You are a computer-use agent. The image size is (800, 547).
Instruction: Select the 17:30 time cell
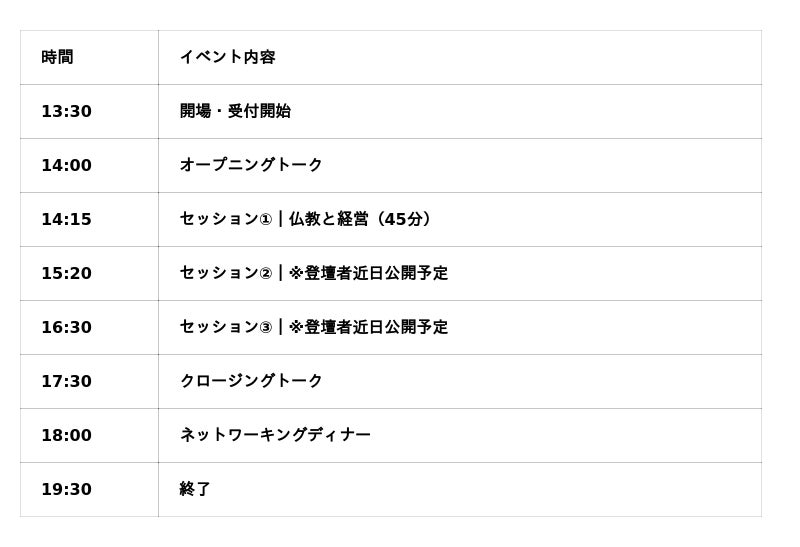coord(66,382)
